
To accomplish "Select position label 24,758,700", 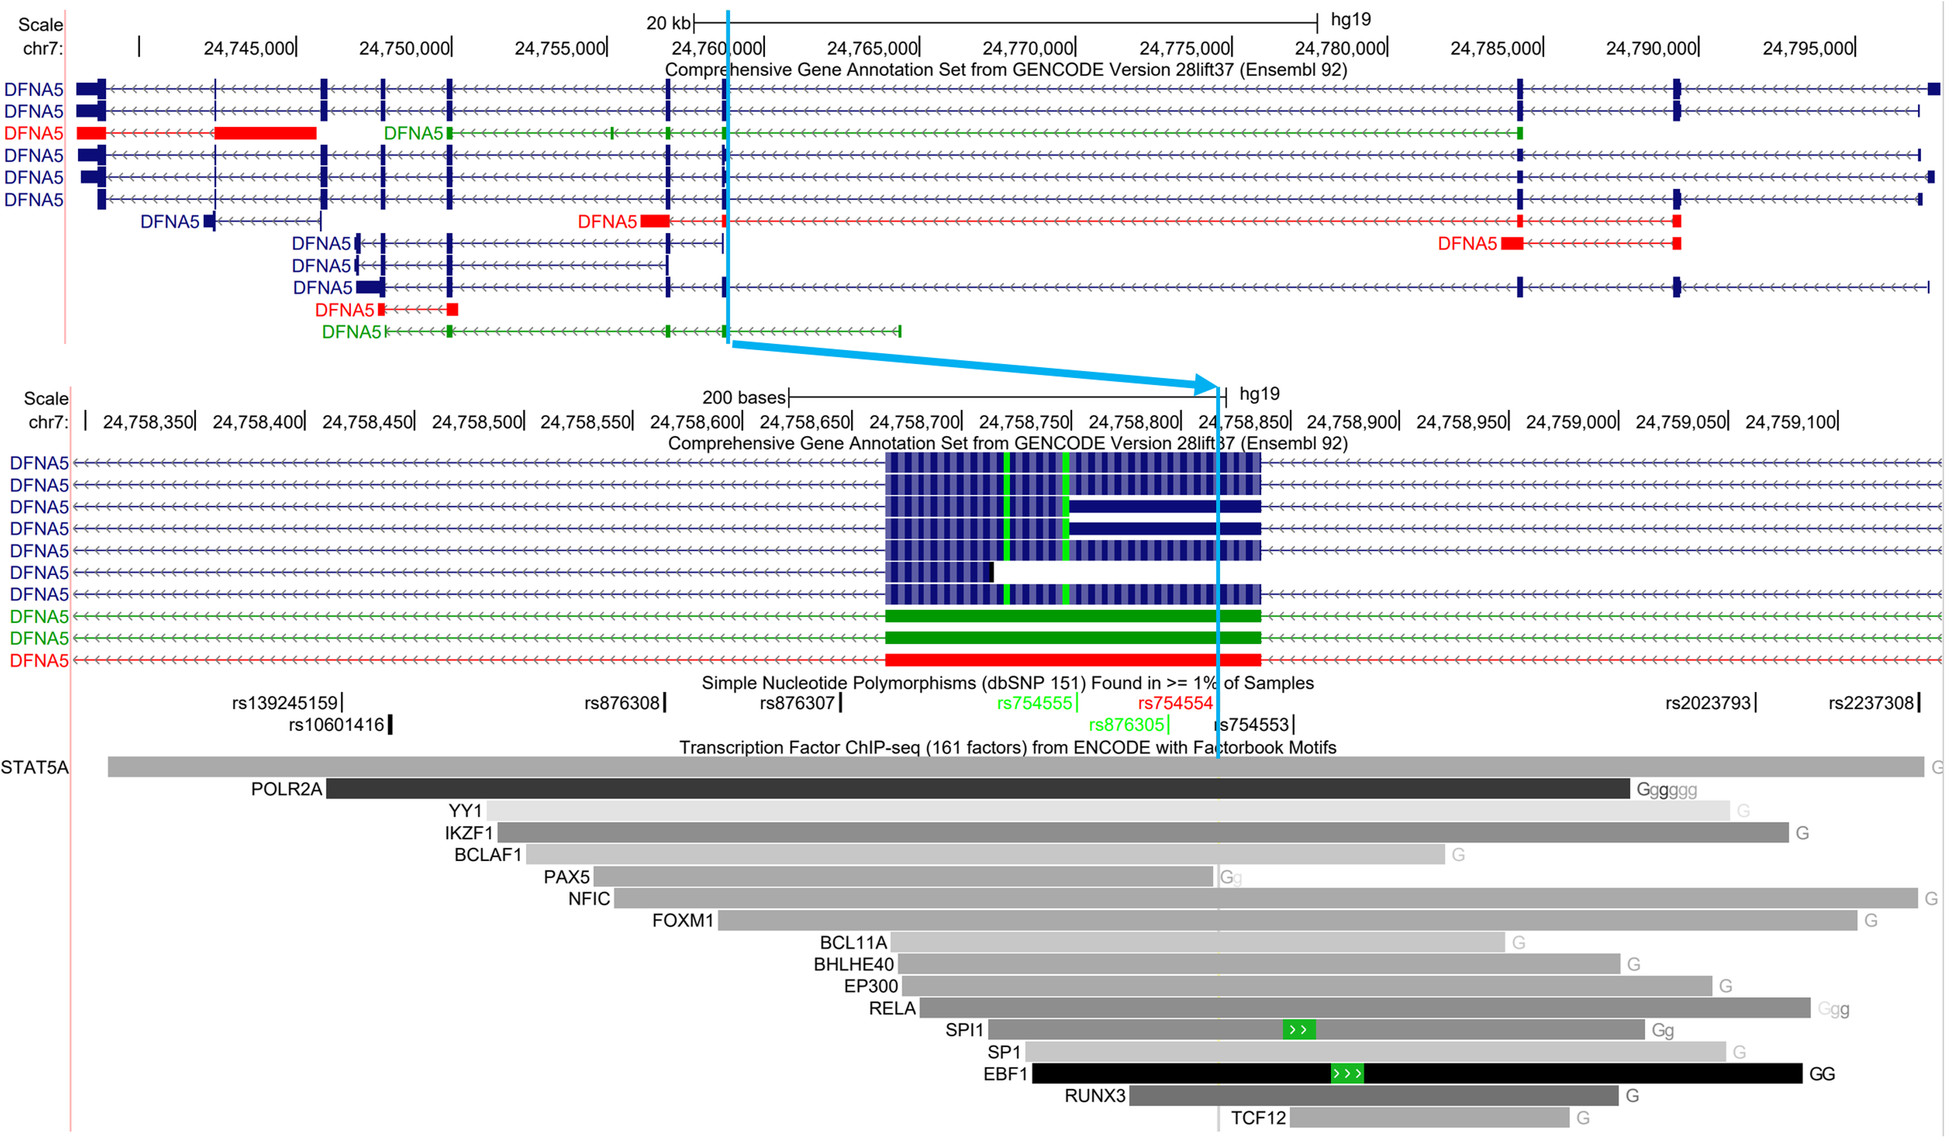I will tap(915, 422).
